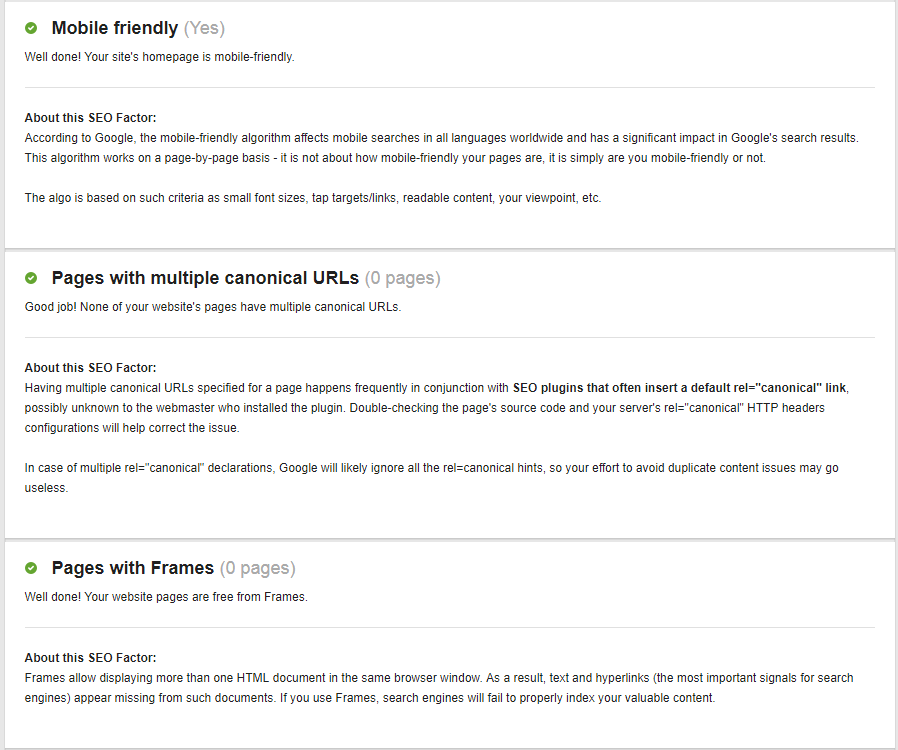898x750 pixels.
Task: Click the paragraph starting with Frames allow displaying
Action: (x=438, y=688)
